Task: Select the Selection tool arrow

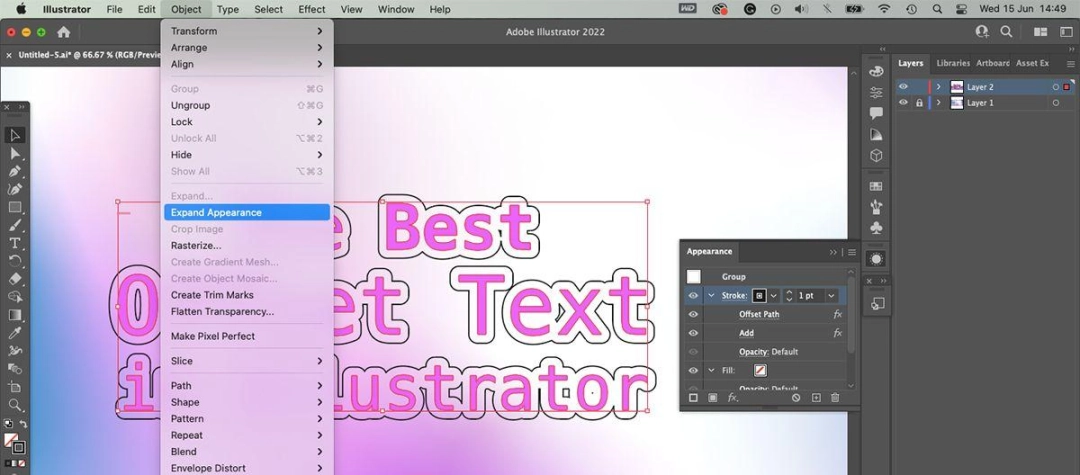Action: click(x=14, y=135)
